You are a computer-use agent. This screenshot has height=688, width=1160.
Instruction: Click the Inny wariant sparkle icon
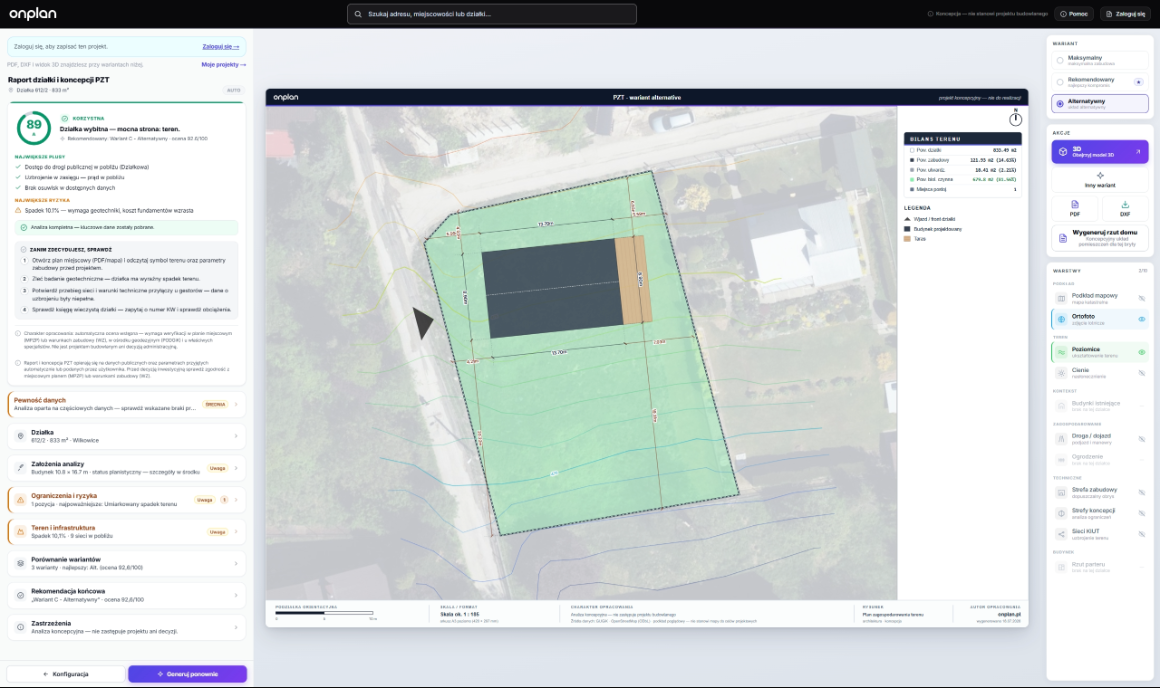point(1100,175)
